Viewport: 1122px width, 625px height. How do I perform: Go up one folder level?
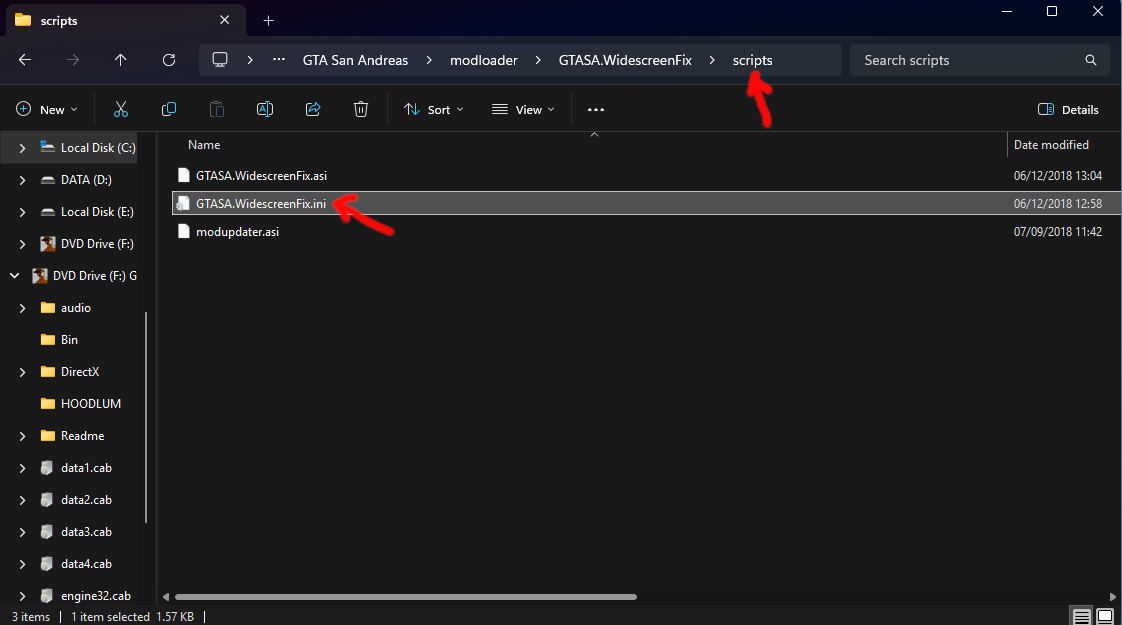tap(120, 60)
